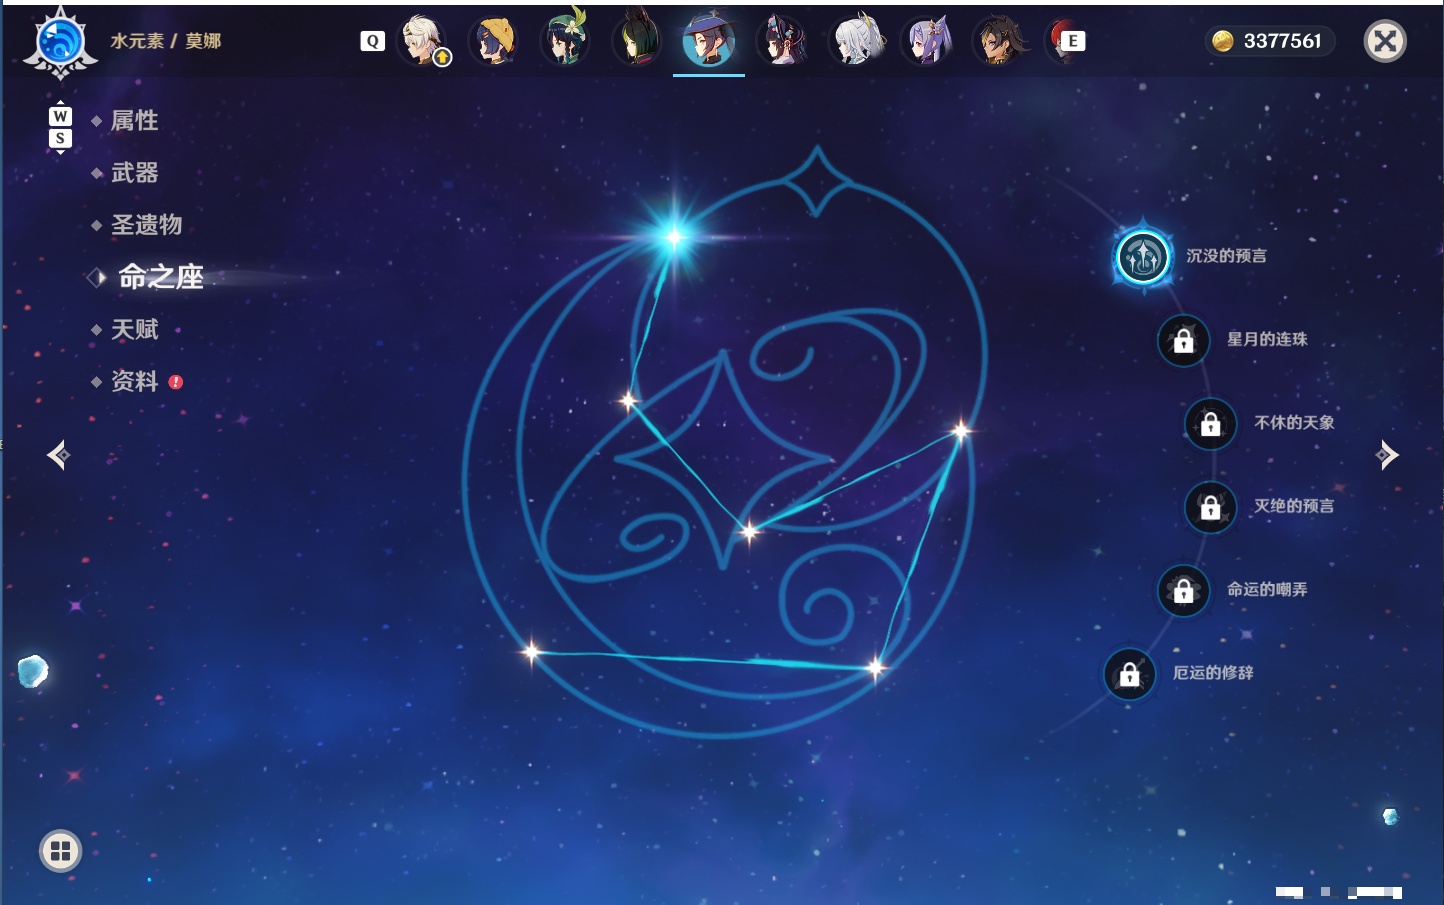The width and height of the screenshot is (1444, 905).
Task: Select the brown-haired character portrait
Action: (x=999, y=41)
